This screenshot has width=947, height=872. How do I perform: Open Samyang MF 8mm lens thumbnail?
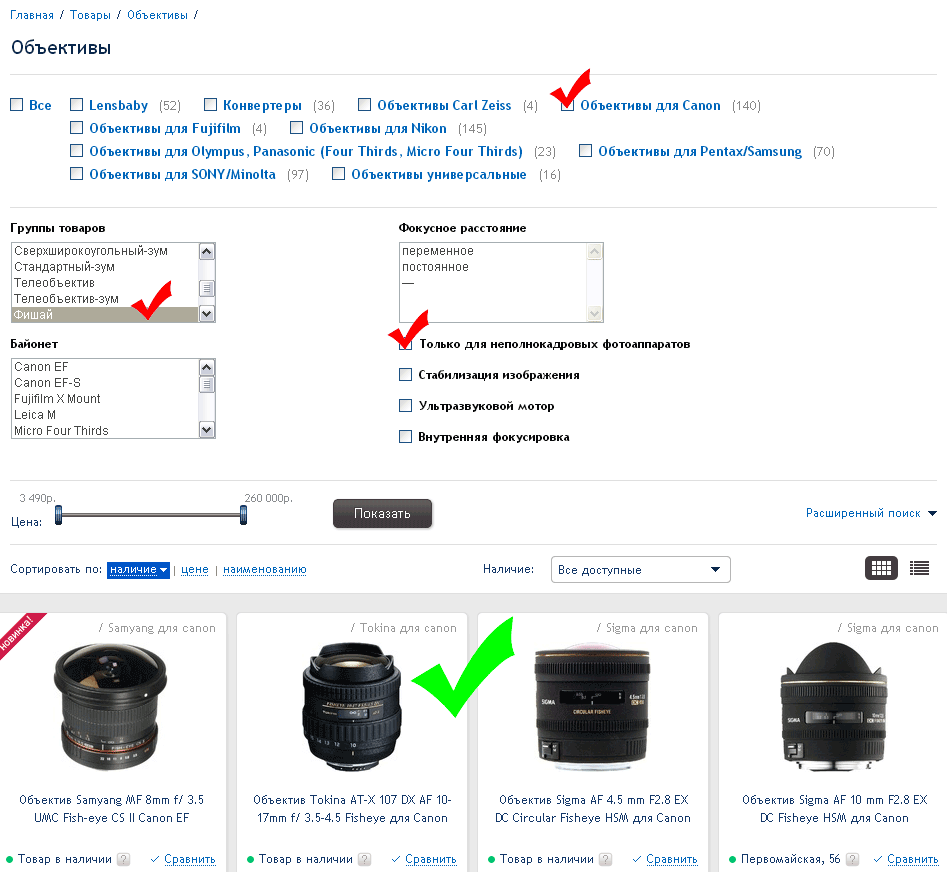tap(111, 707)
